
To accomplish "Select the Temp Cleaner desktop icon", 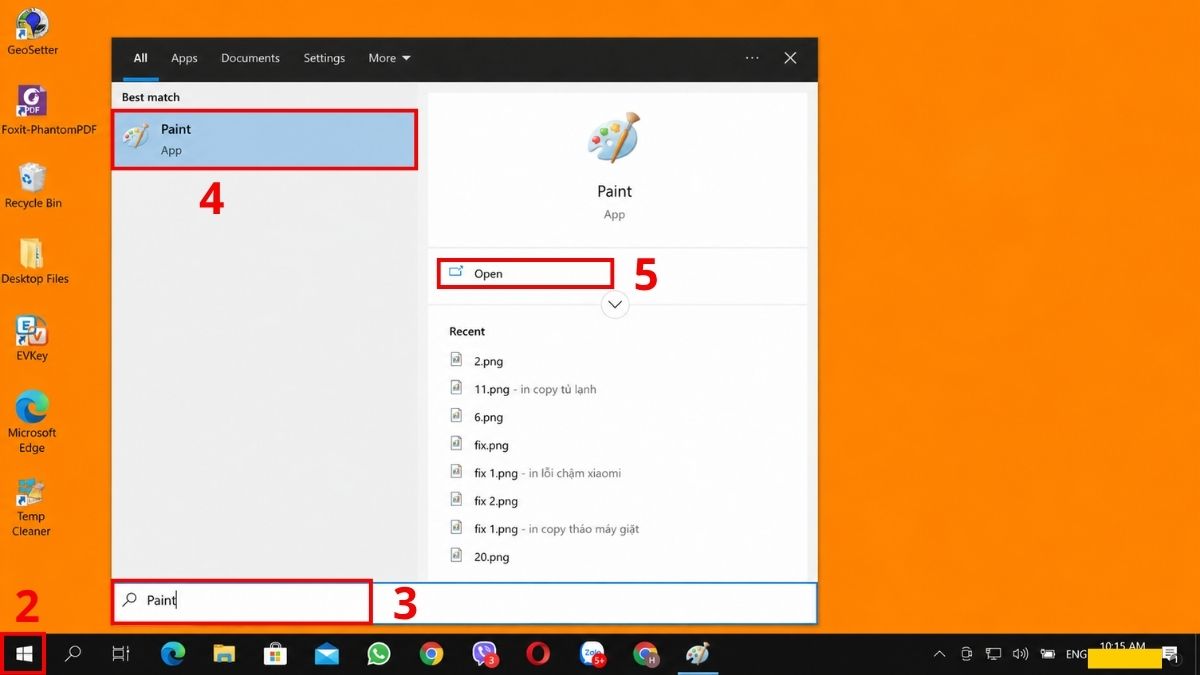I will pyautogui.click(x=31, y=508).
